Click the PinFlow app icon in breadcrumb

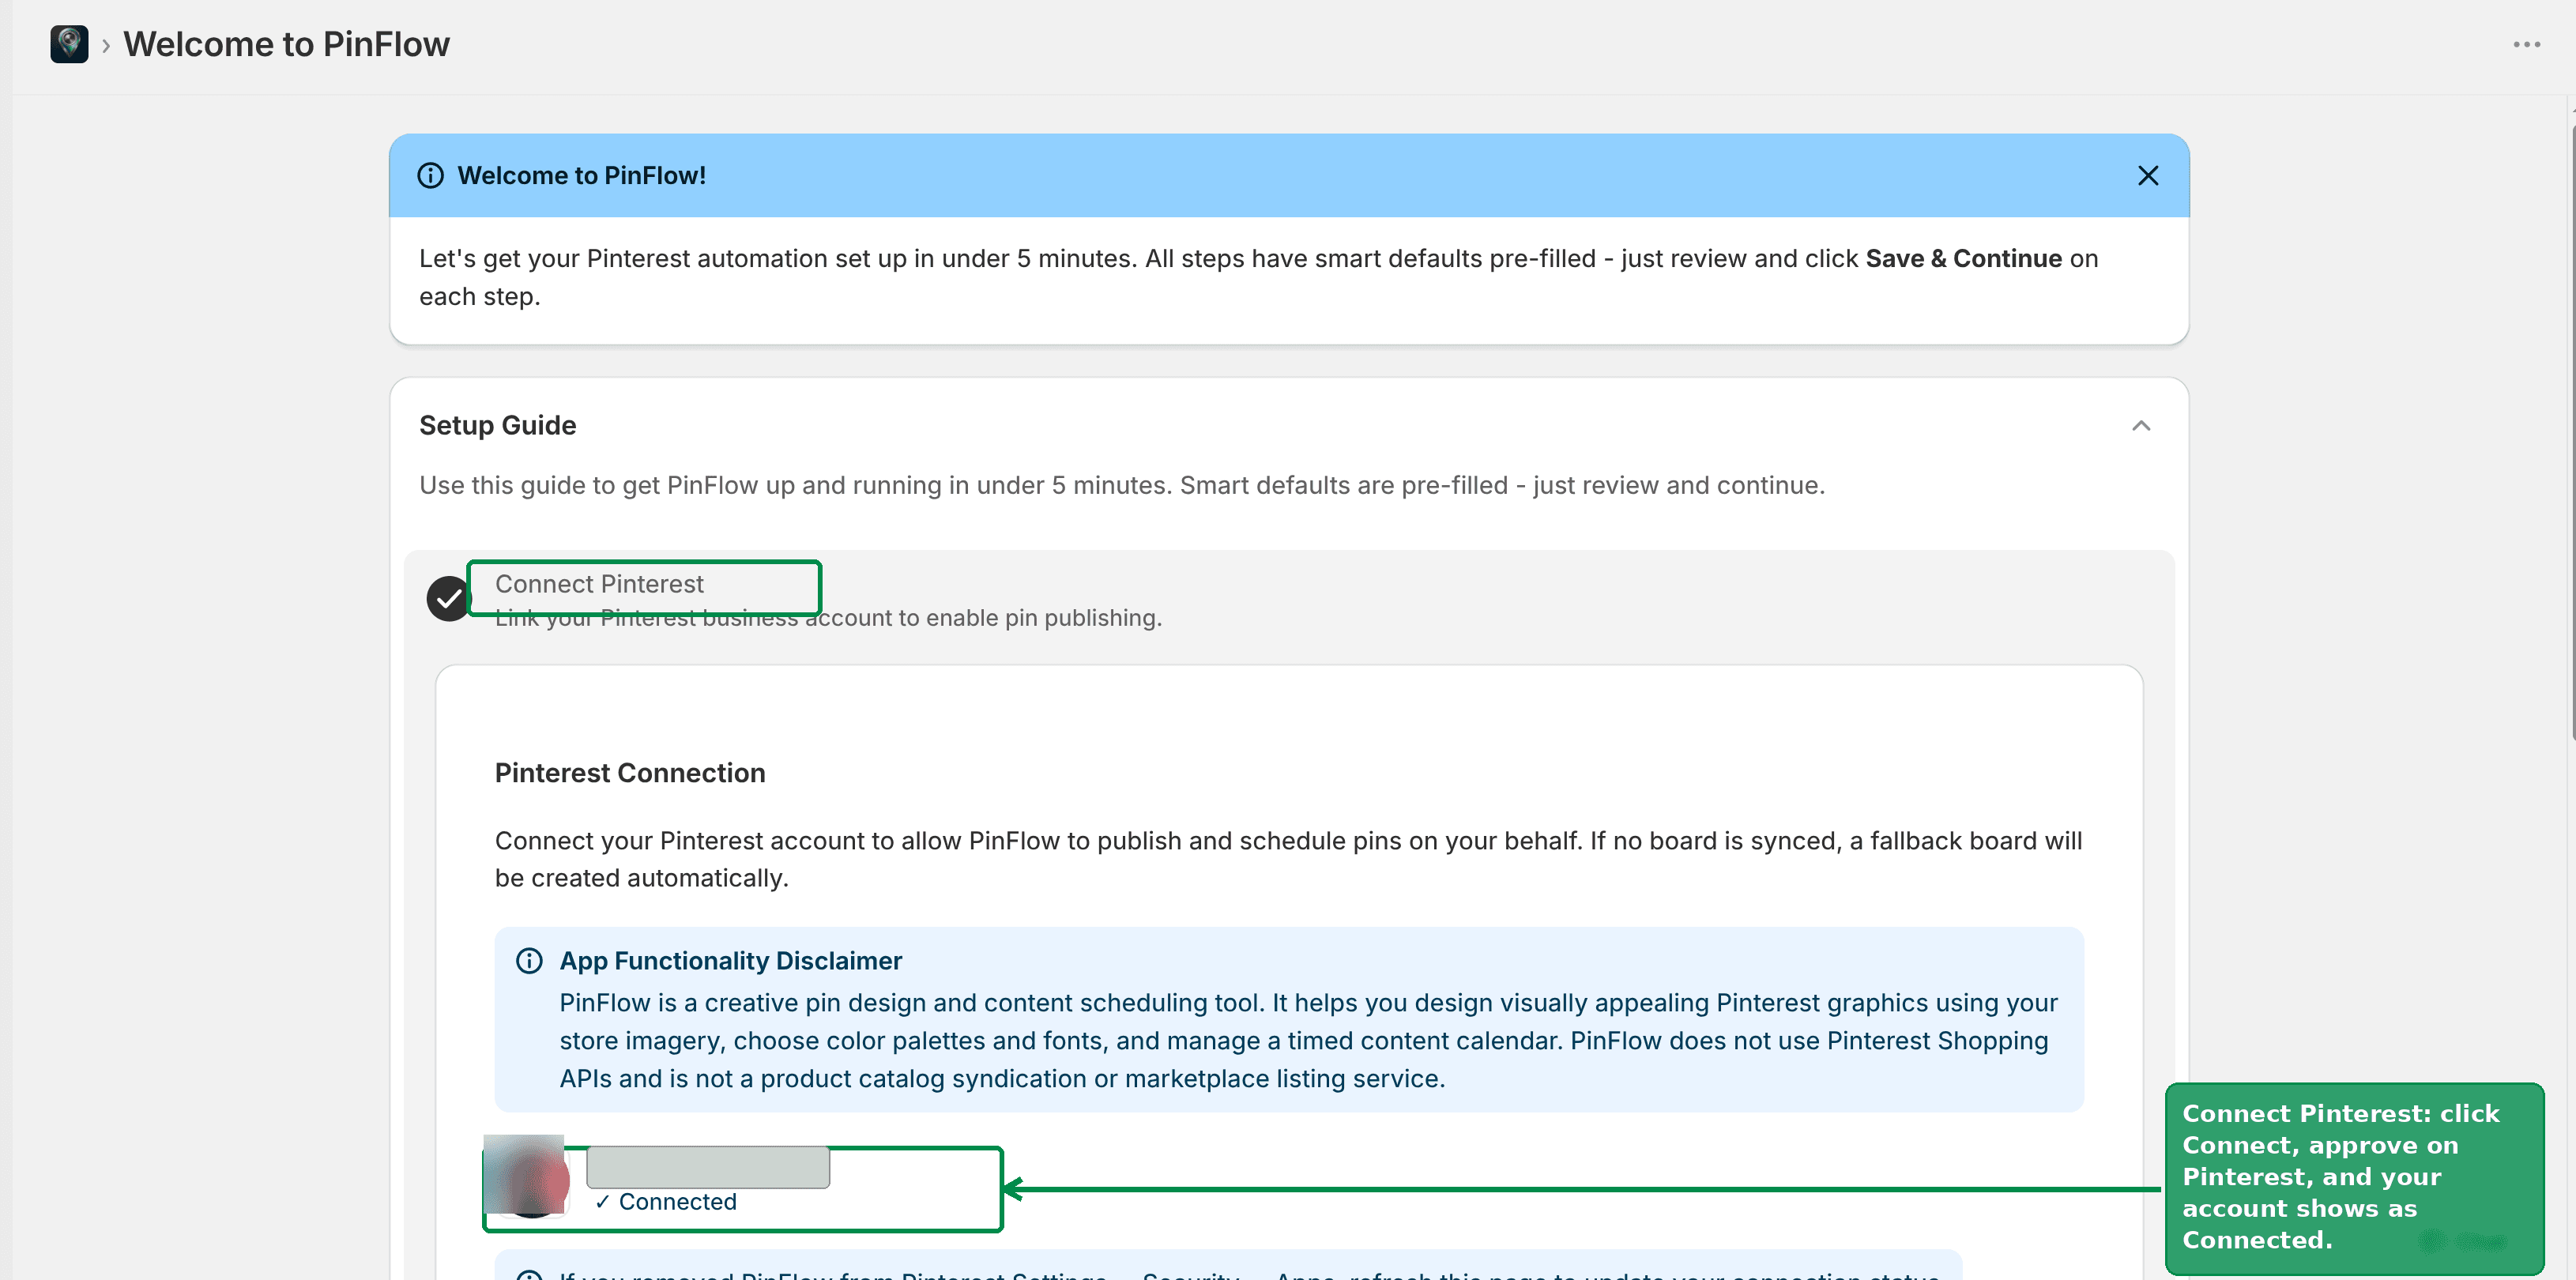[x=69, y=44]
